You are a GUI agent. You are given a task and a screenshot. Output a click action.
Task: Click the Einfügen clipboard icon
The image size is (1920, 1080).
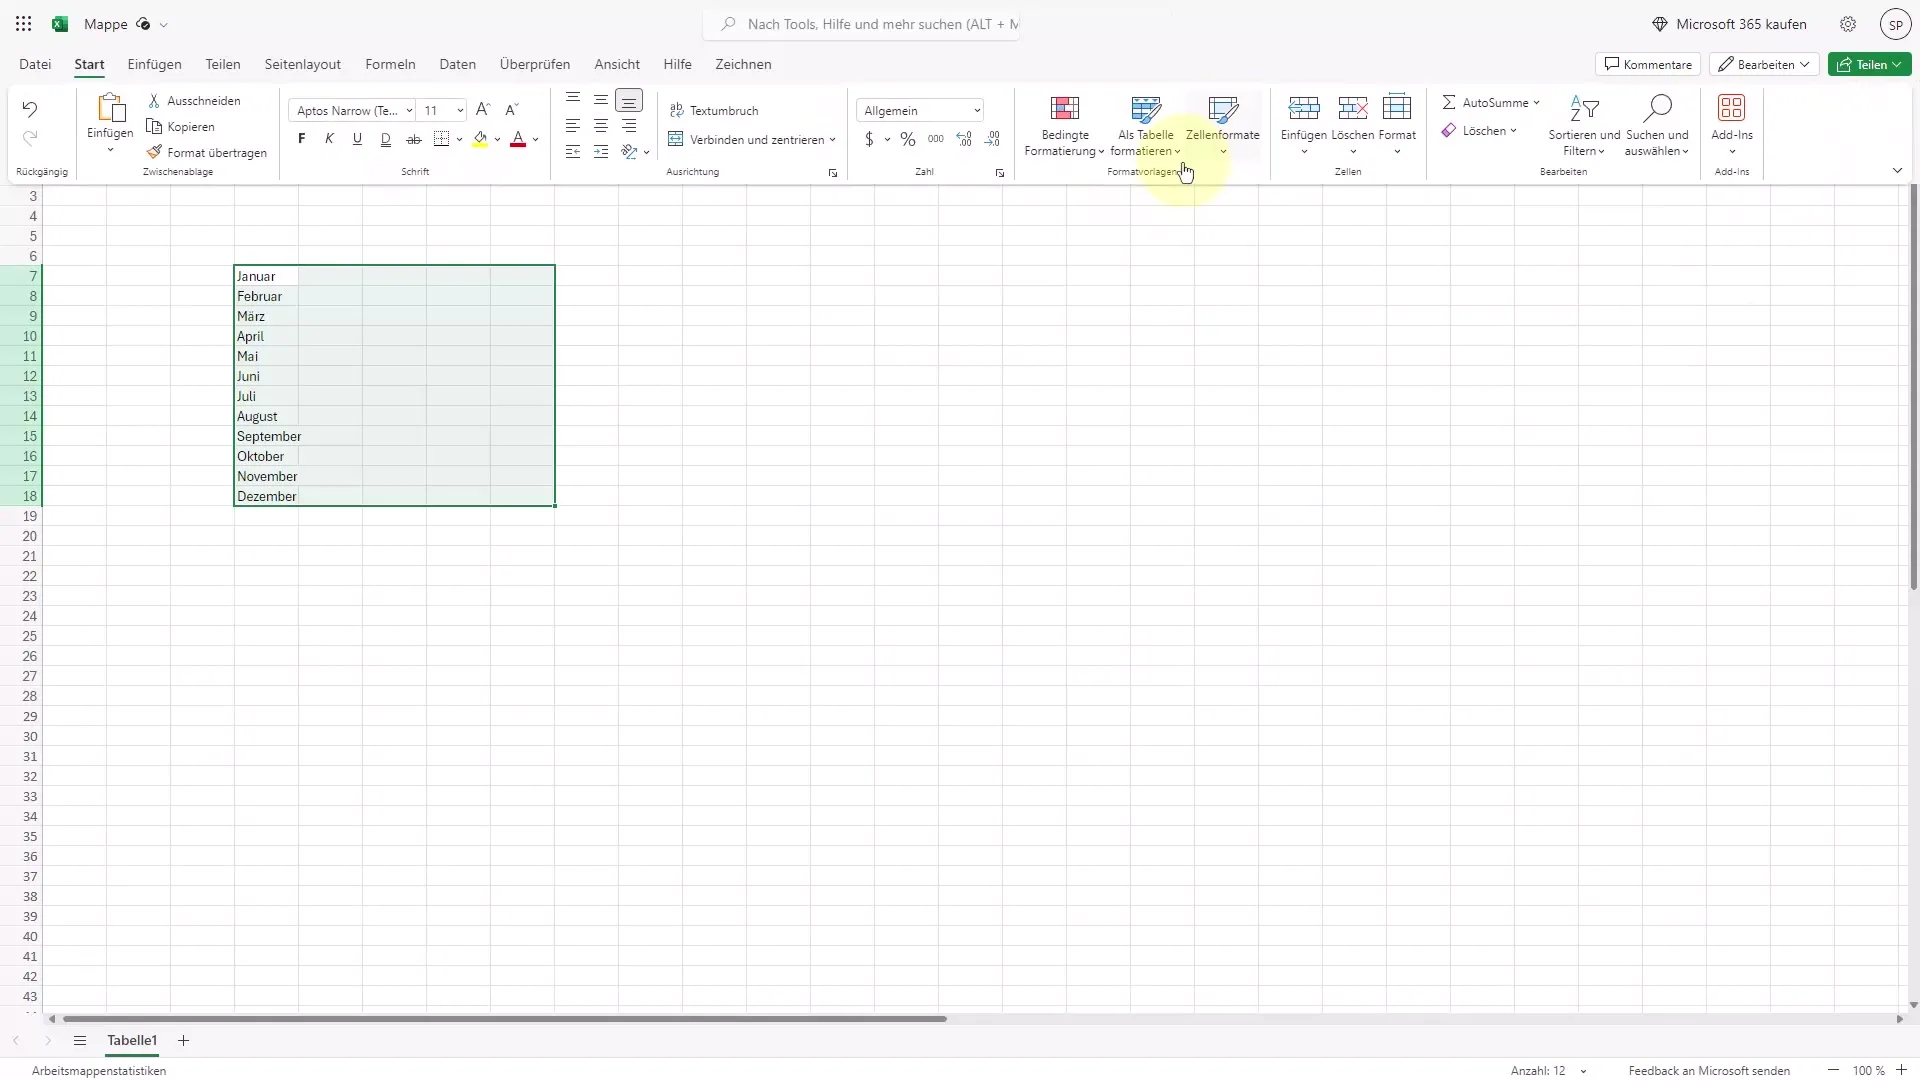point(111,108)
